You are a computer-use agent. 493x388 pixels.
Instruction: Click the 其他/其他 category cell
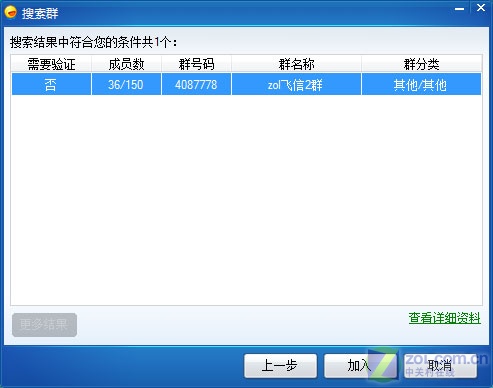click(421, 85)
